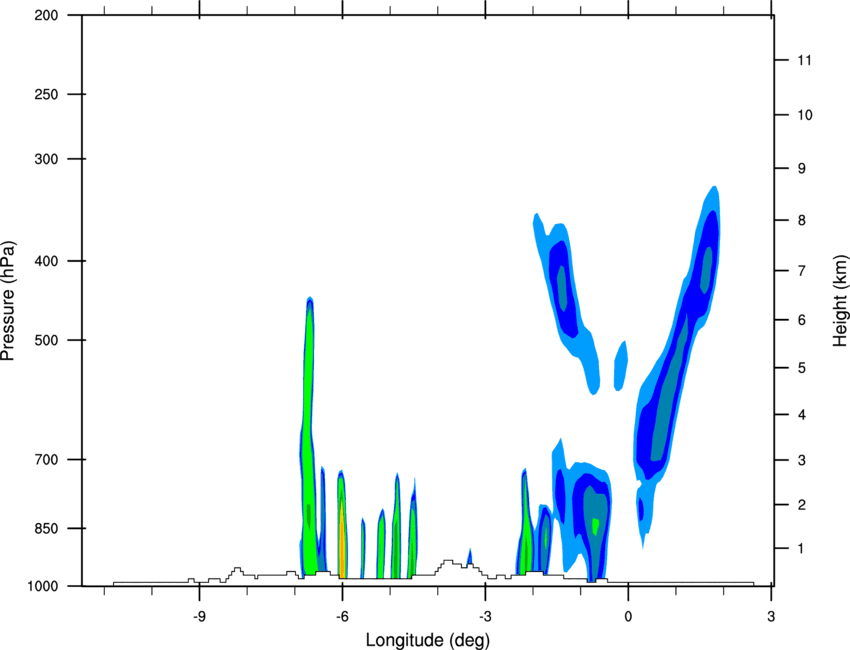This screenshot has height=650, width=850.
Task: Pick the 7 km height label
Action: pos(801,271)
